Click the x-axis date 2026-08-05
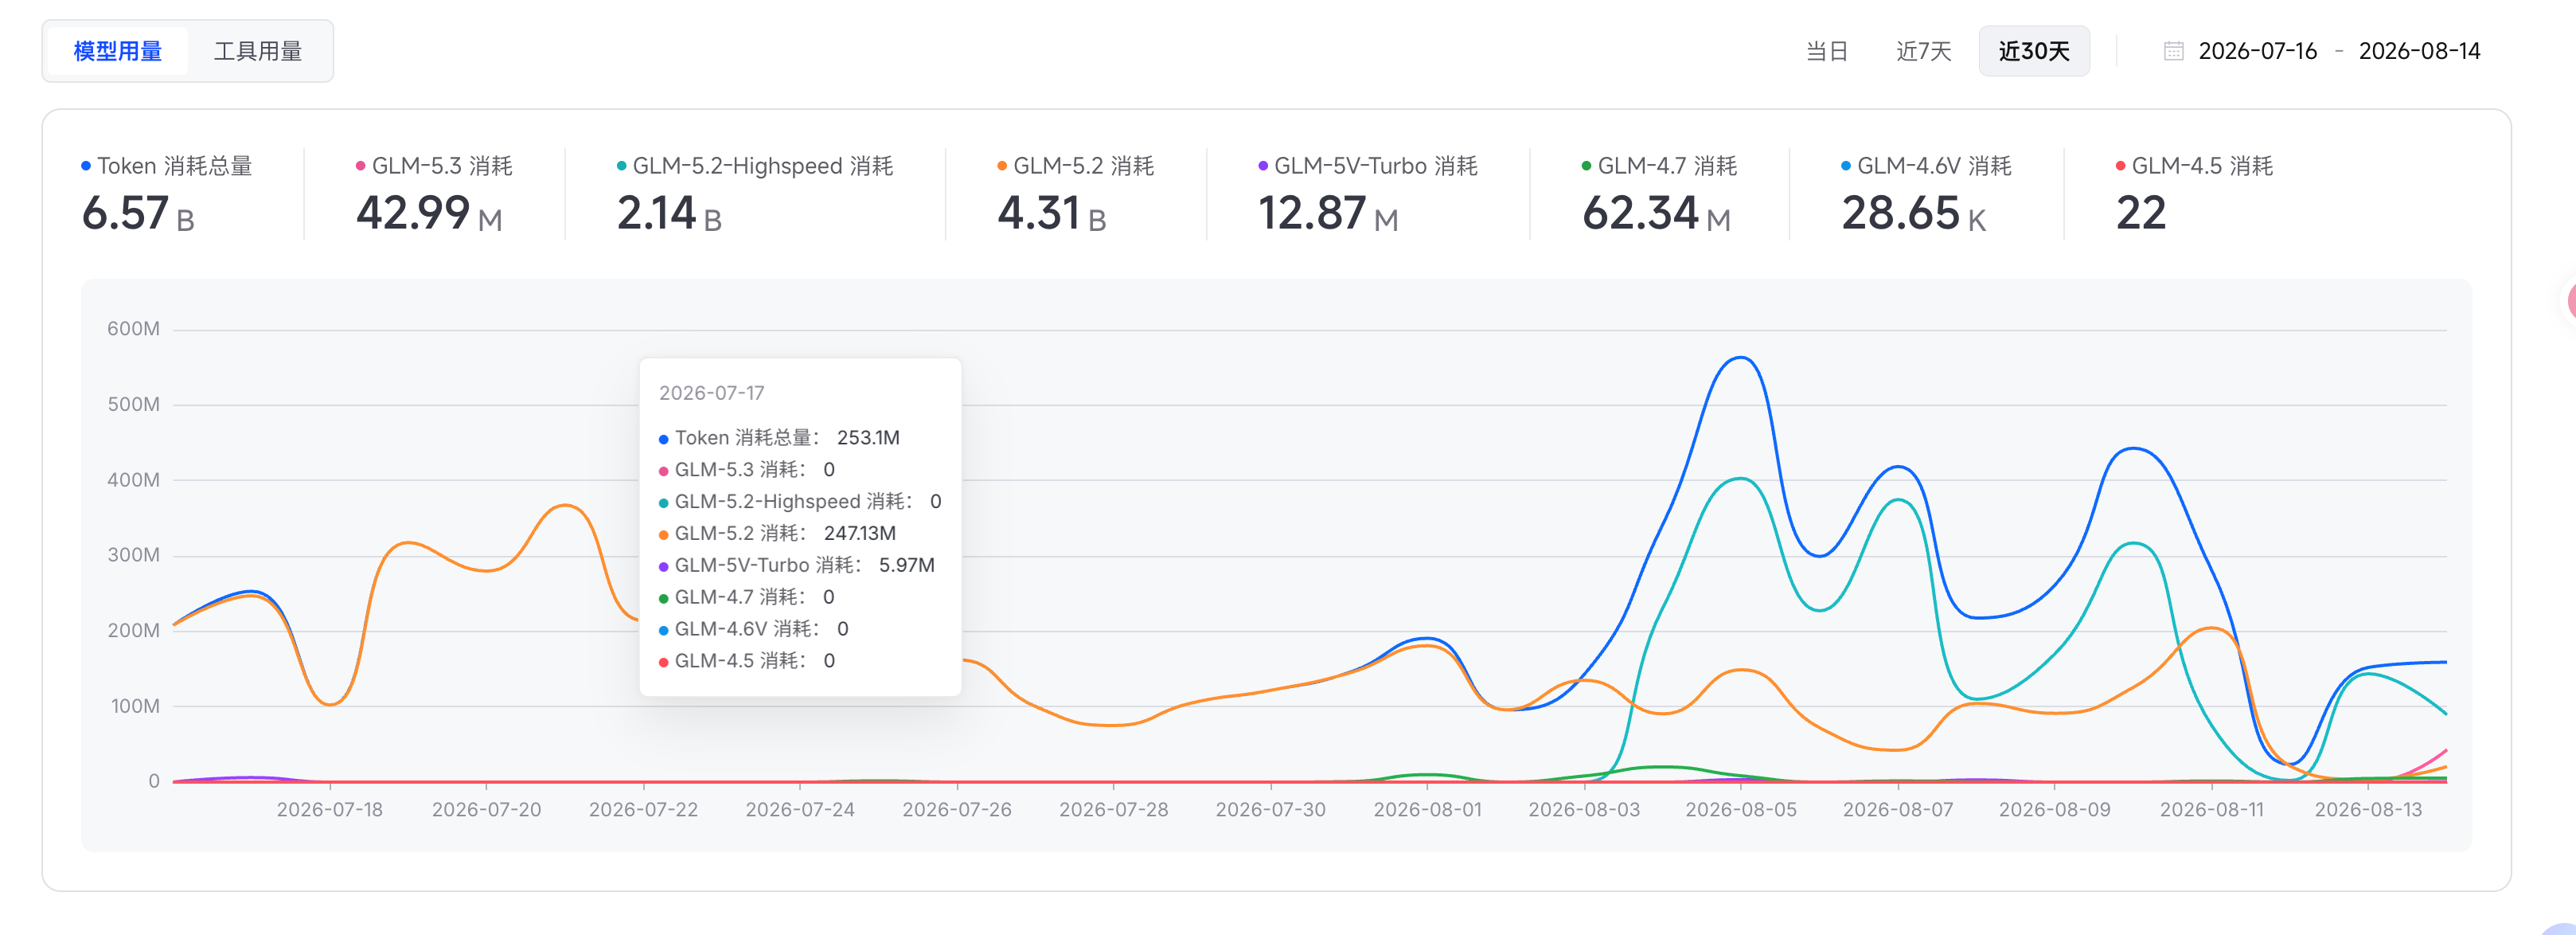The width and height of the screenshot is (2576, 935). (1741, 810)
